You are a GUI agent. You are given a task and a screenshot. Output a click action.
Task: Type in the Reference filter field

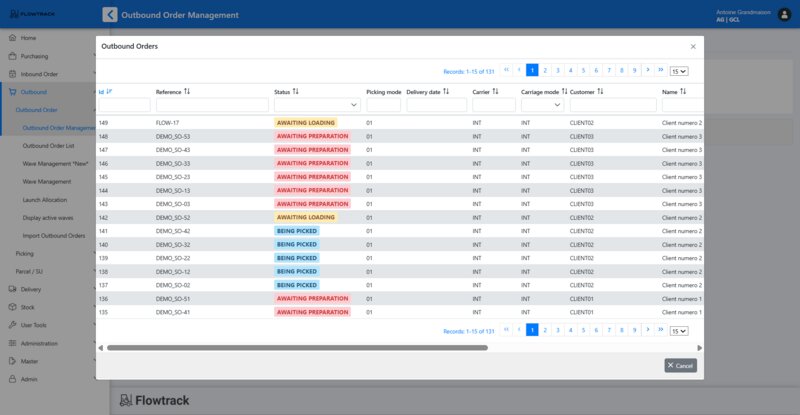[x=211, y=105]
